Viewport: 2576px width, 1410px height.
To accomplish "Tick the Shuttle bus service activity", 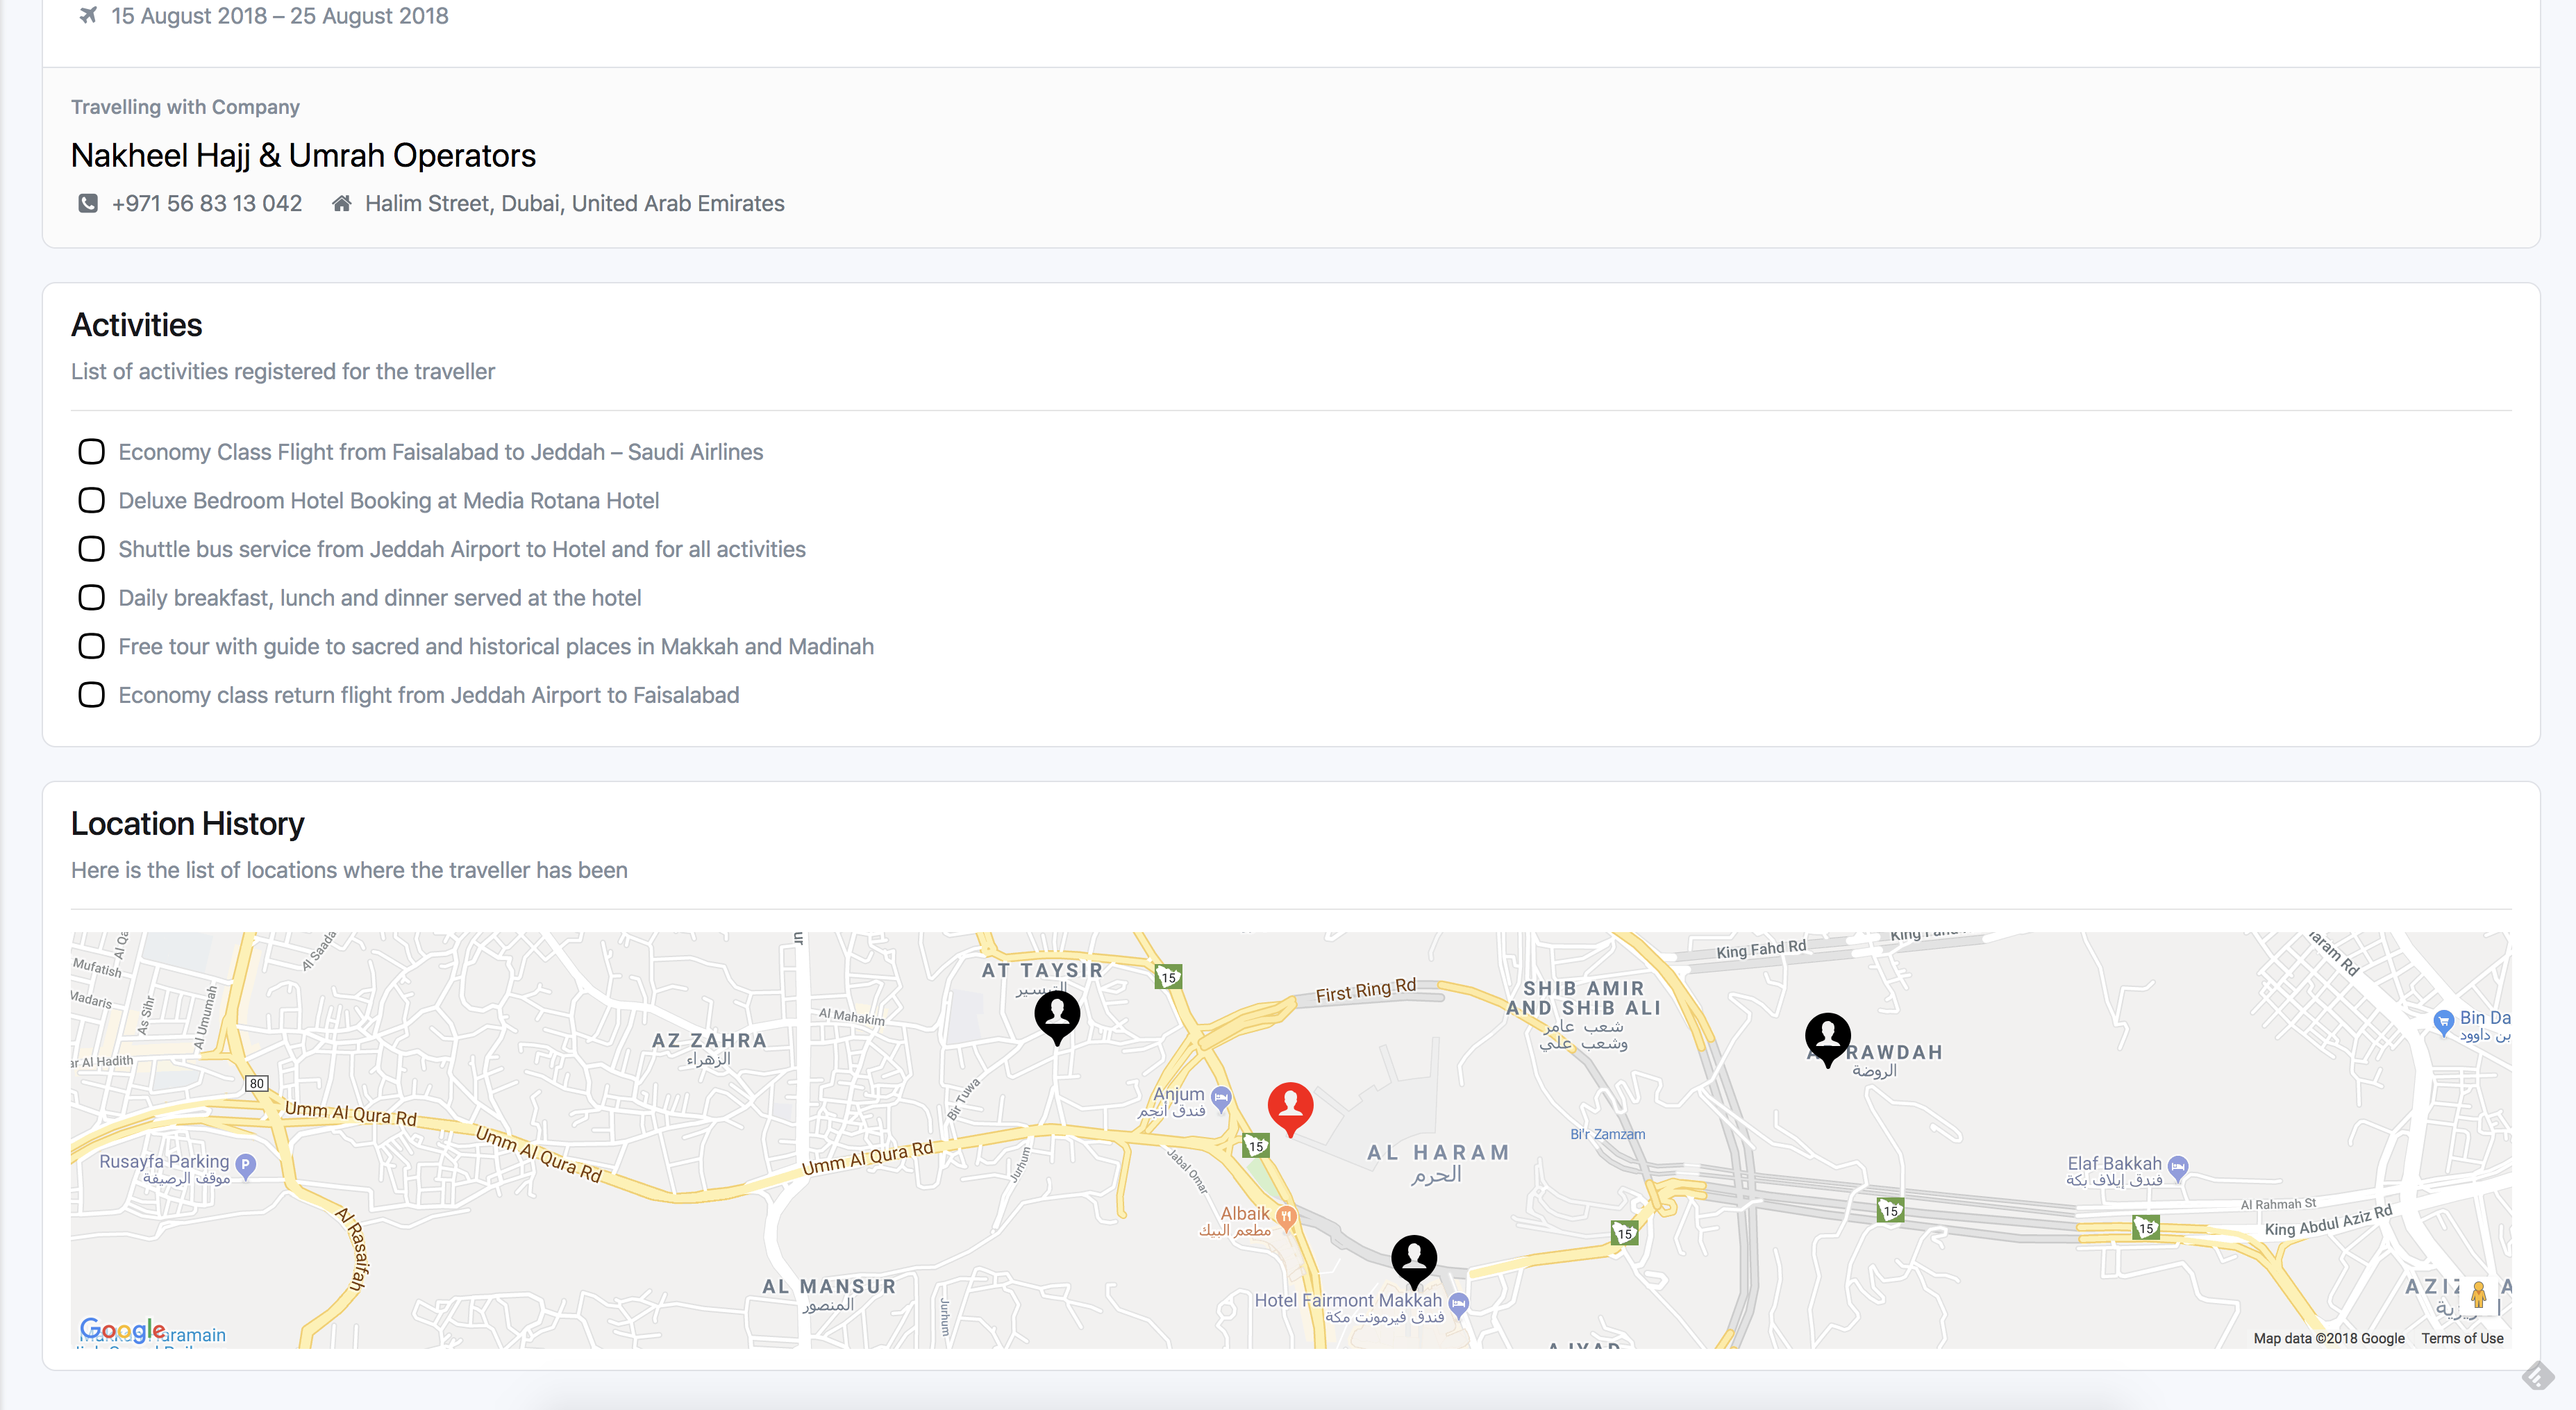I will tap(91, 549).
